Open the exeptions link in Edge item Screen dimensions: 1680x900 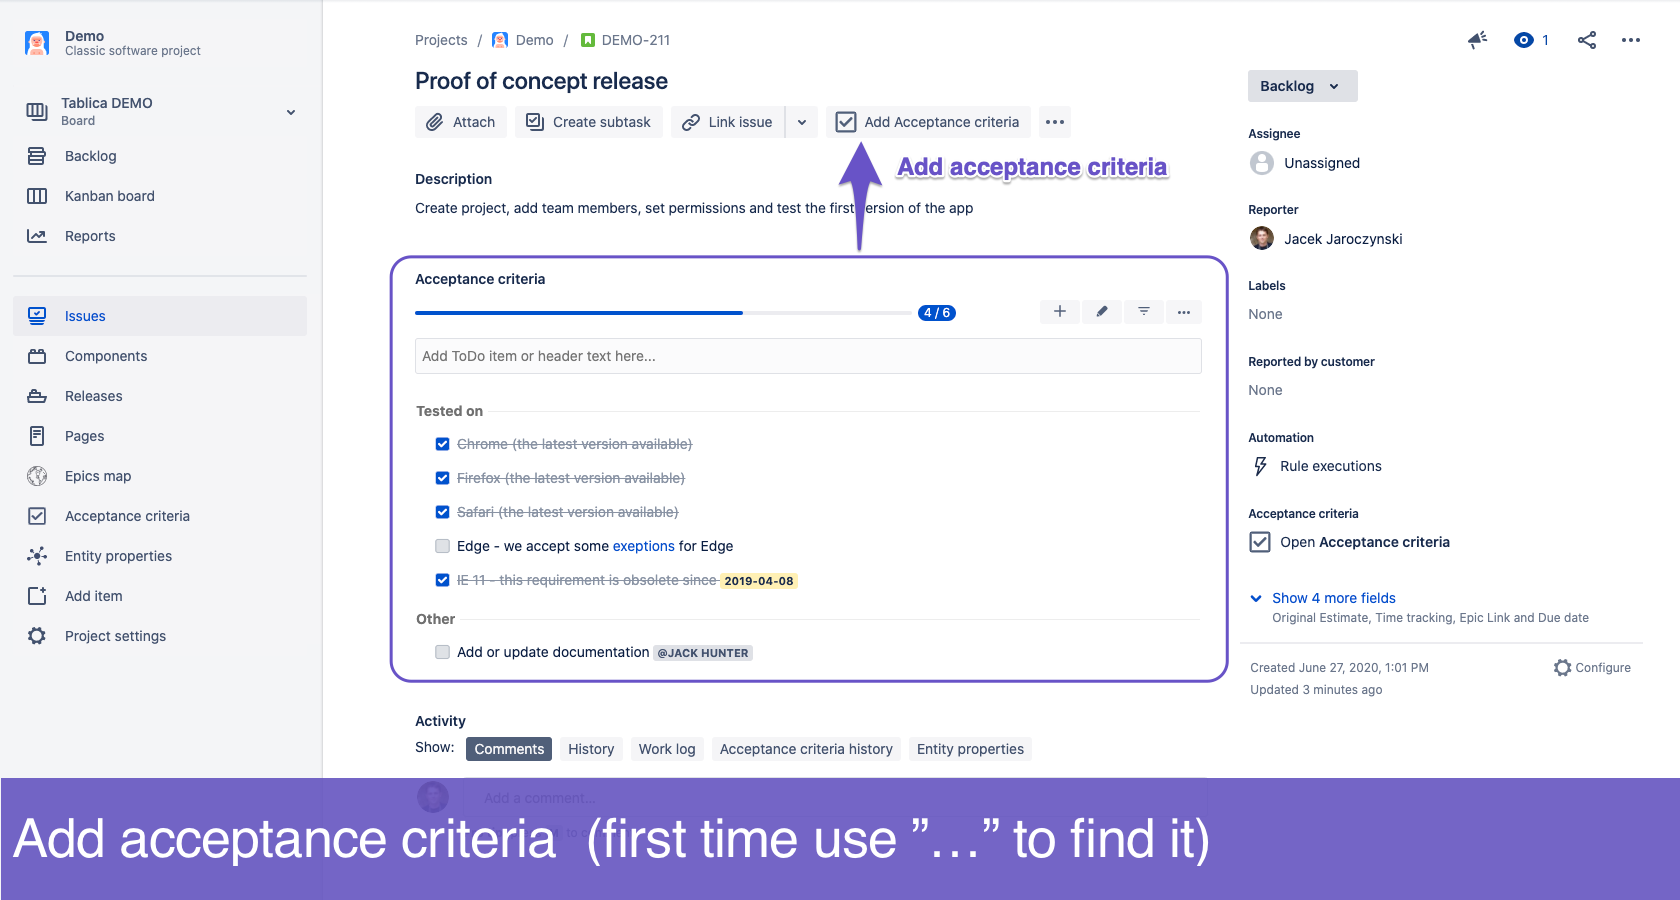(x=643, y=546)
